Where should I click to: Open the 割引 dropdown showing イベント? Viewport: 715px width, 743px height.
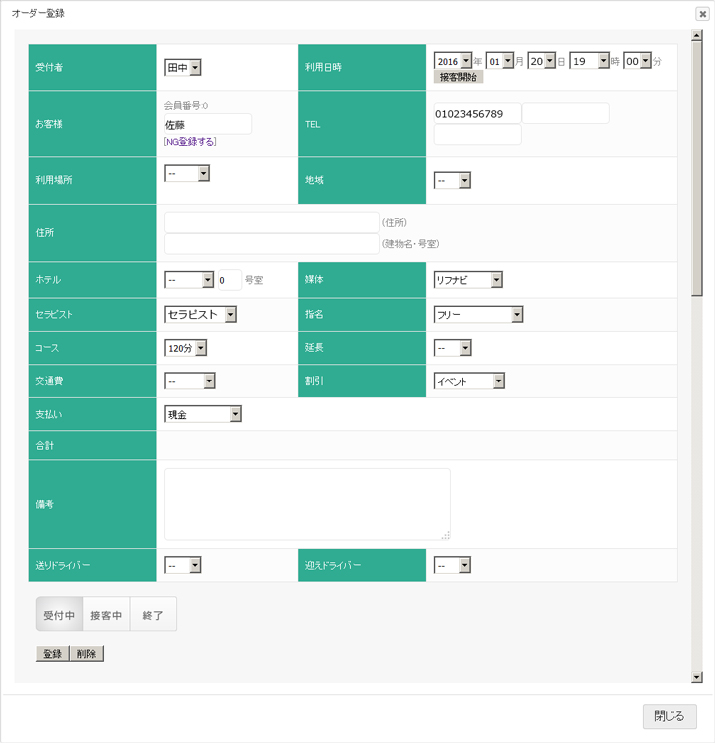pyautogui.click(x=469, y=381)
